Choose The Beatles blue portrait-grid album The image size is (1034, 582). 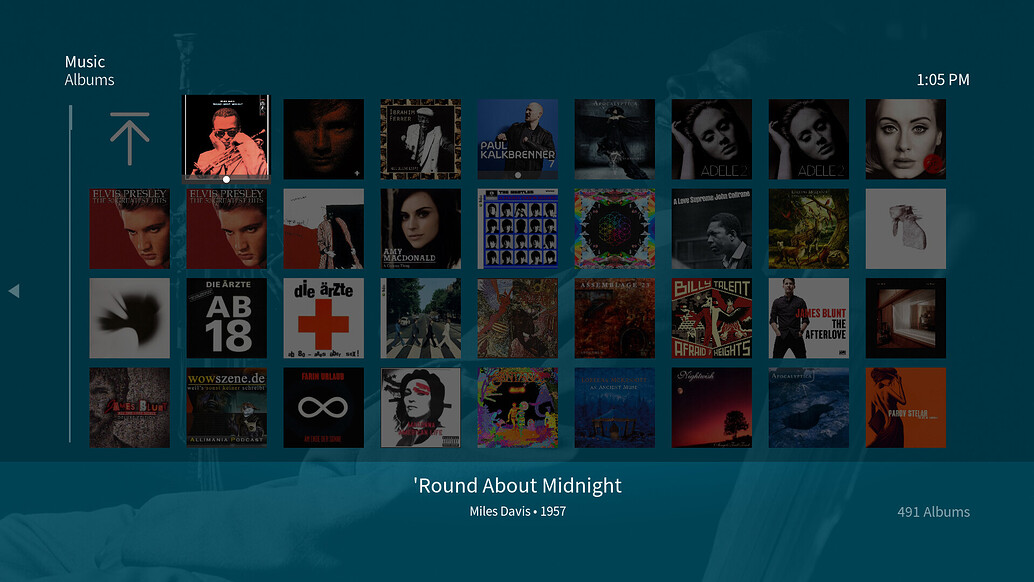(x=517, y=229)
